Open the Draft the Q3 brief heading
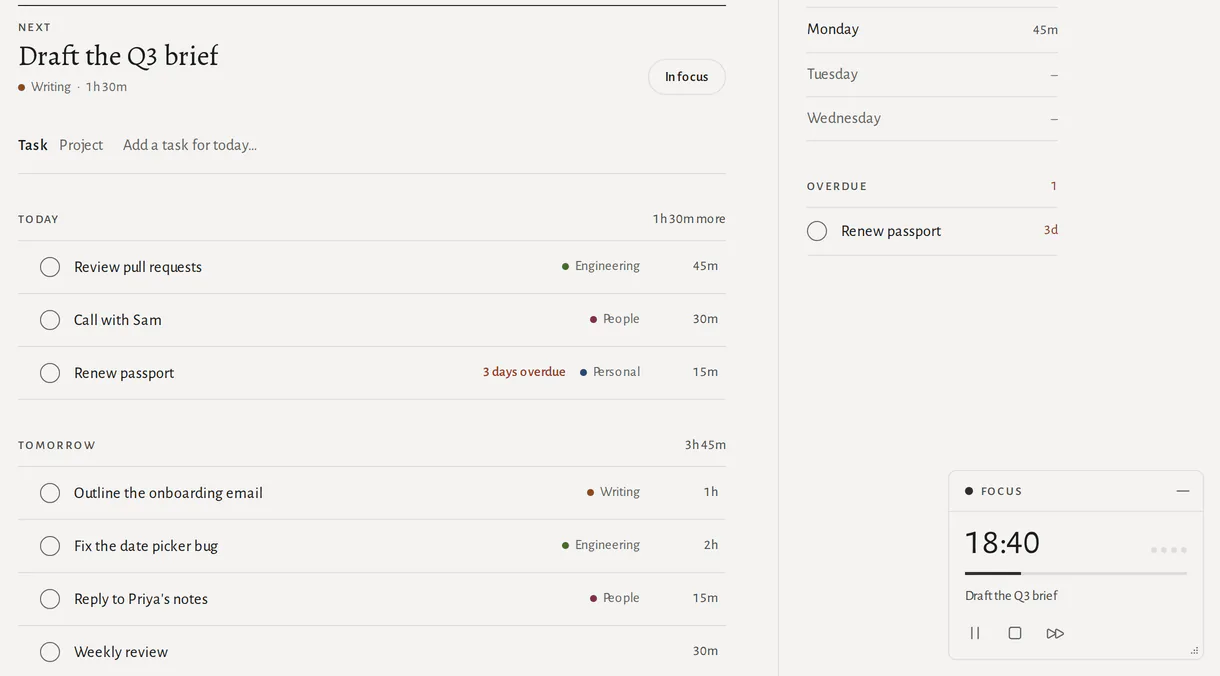 (x=118, y=56)
